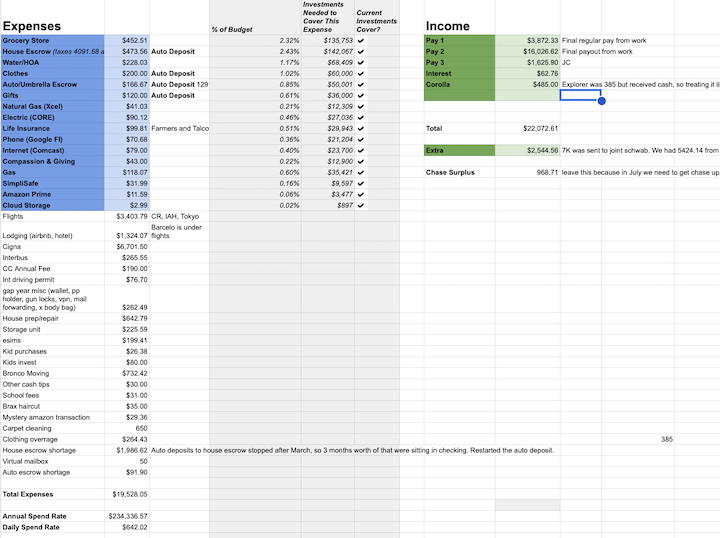Click the green Extra label cell
The height and width of the screenshot is (538, 720).
point(460,151)
